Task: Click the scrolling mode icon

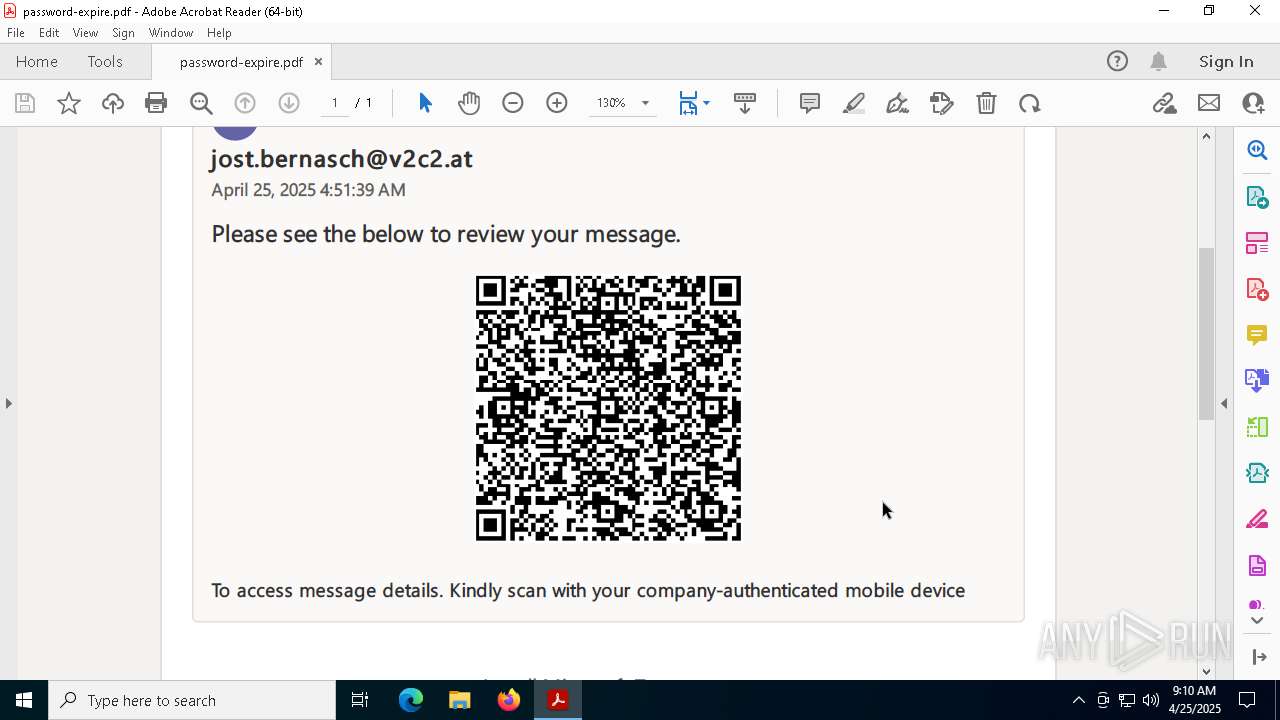Action: coord(745,103)
